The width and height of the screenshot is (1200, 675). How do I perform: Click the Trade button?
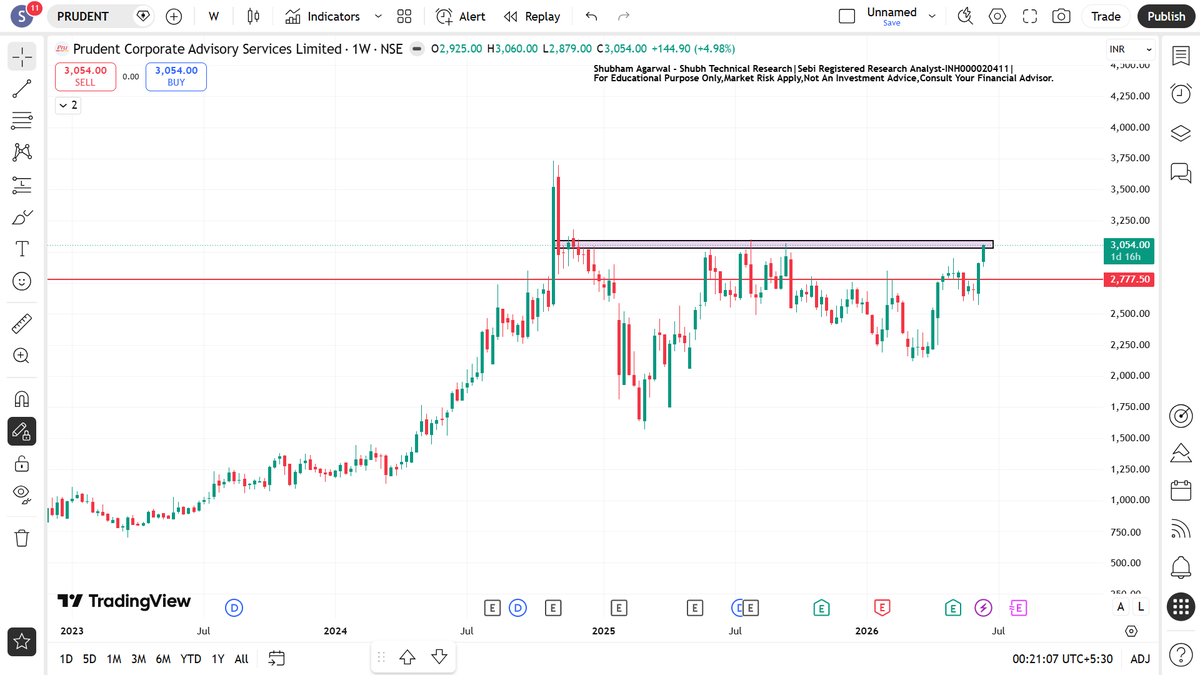(x=1106, y=16)
